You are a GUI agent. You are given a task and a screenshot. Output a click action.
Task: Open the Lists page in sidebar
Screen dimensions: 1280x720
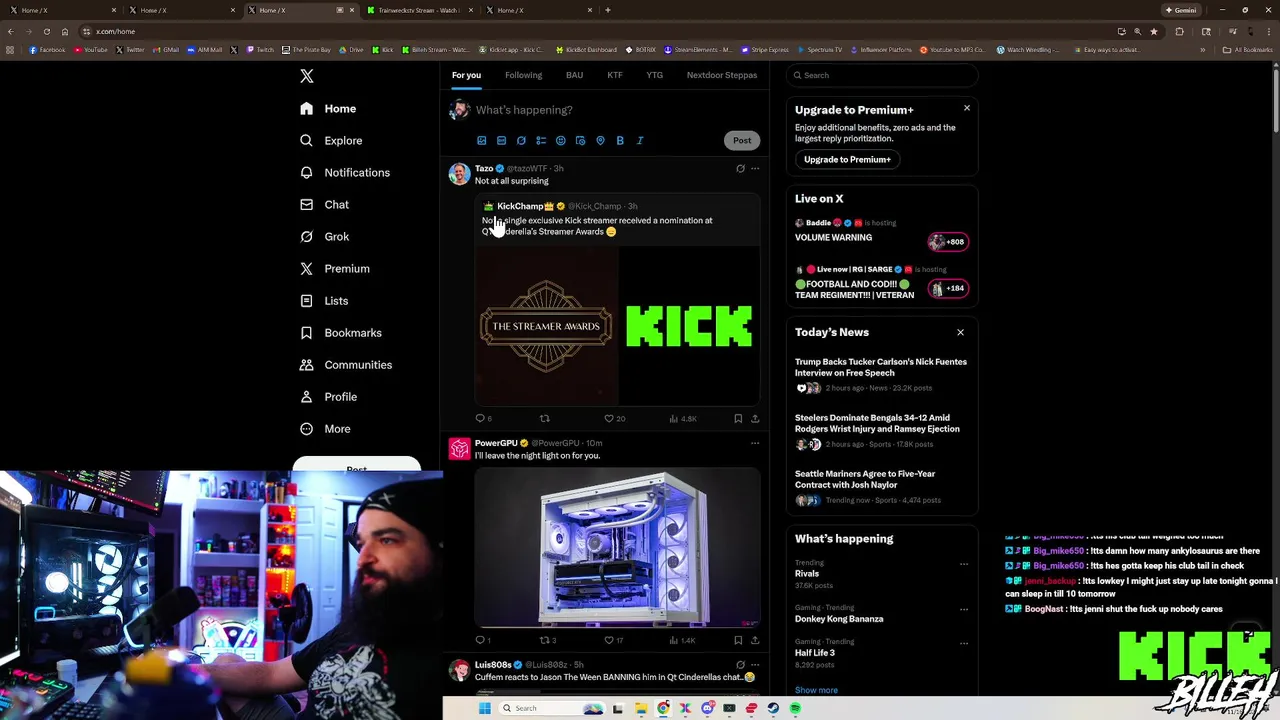(324, 301)
